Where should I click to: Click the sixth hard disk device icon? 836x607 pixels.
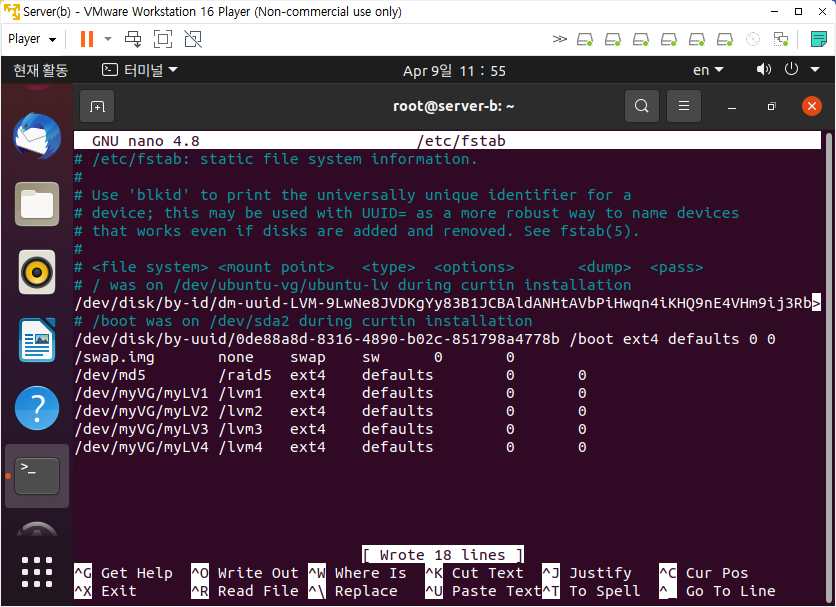tap(725, 39)
